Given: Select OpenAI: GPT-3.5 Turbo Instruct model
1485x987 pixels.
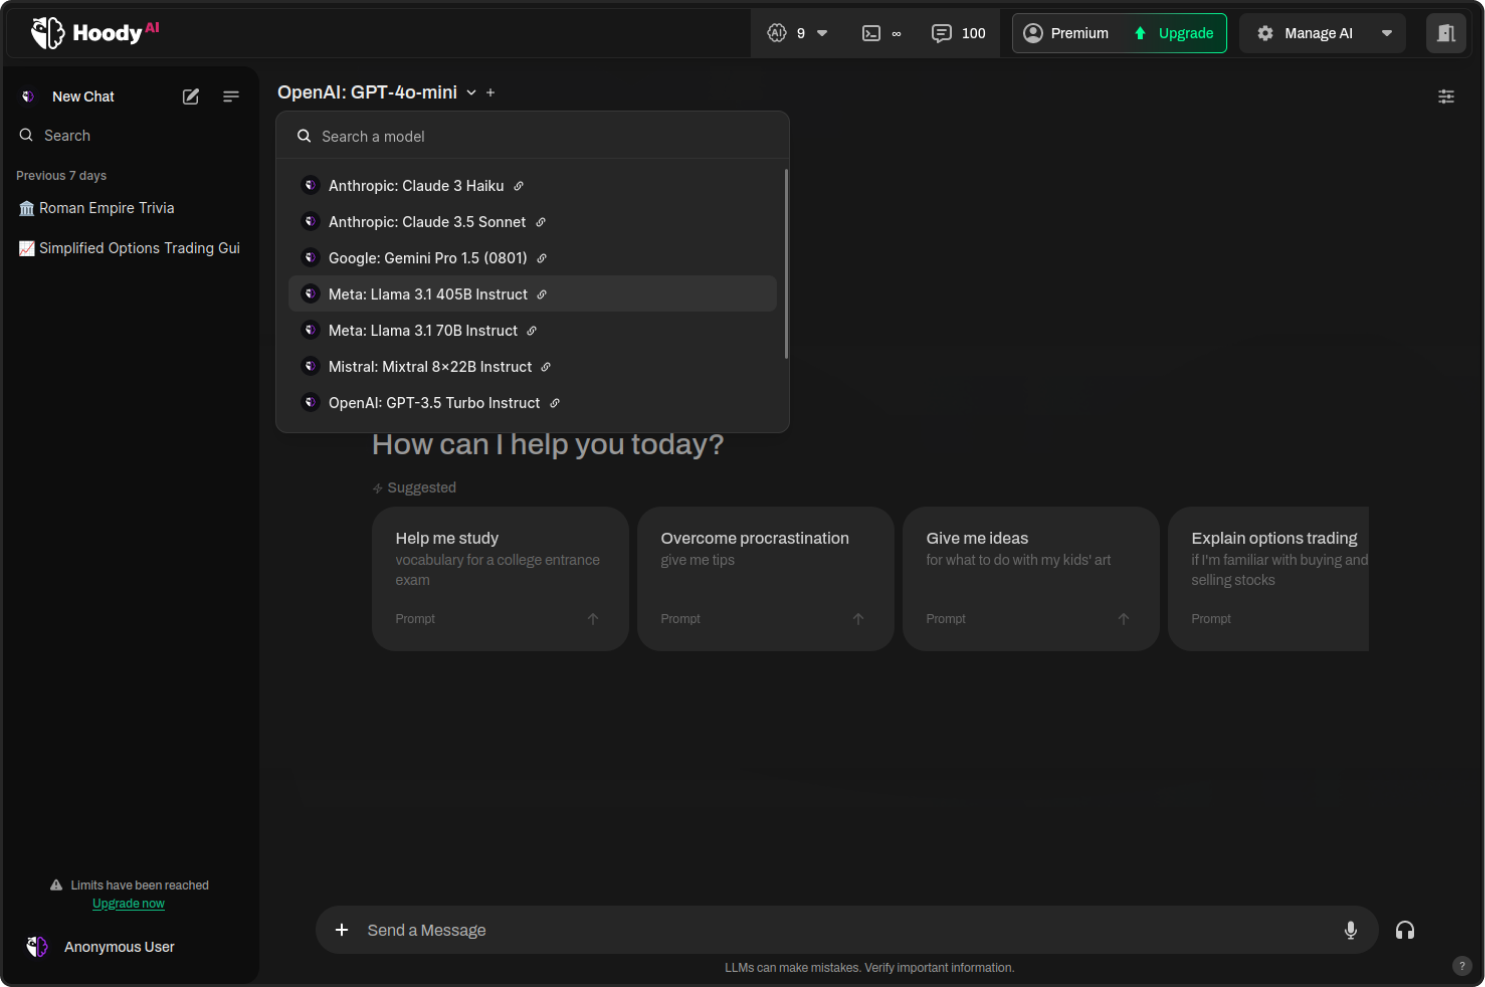Looking at the screenshot, I should click(532, 403).
